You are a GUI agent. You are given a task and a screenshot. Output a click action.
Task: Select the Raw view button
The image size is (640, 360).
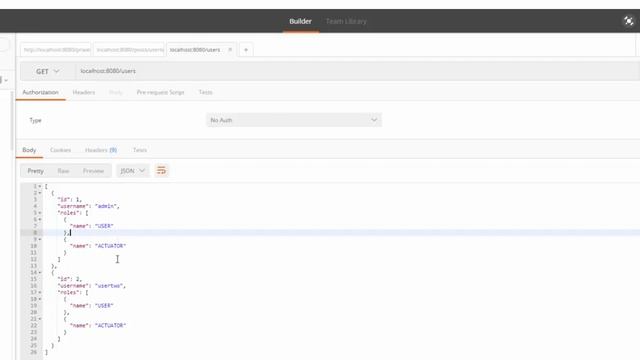[x=63, y=171]
